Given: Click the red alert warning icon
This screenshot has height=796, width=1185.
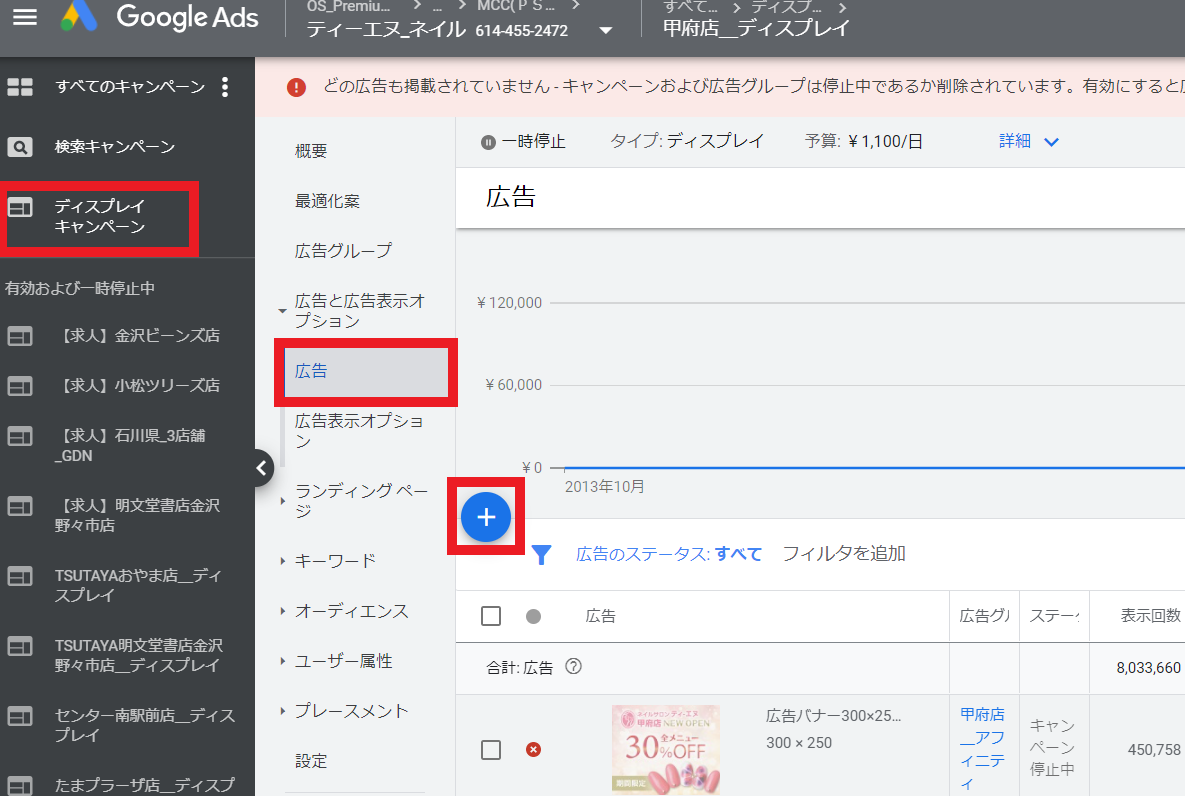Looking at the screenshot, I should click(296, 88).
